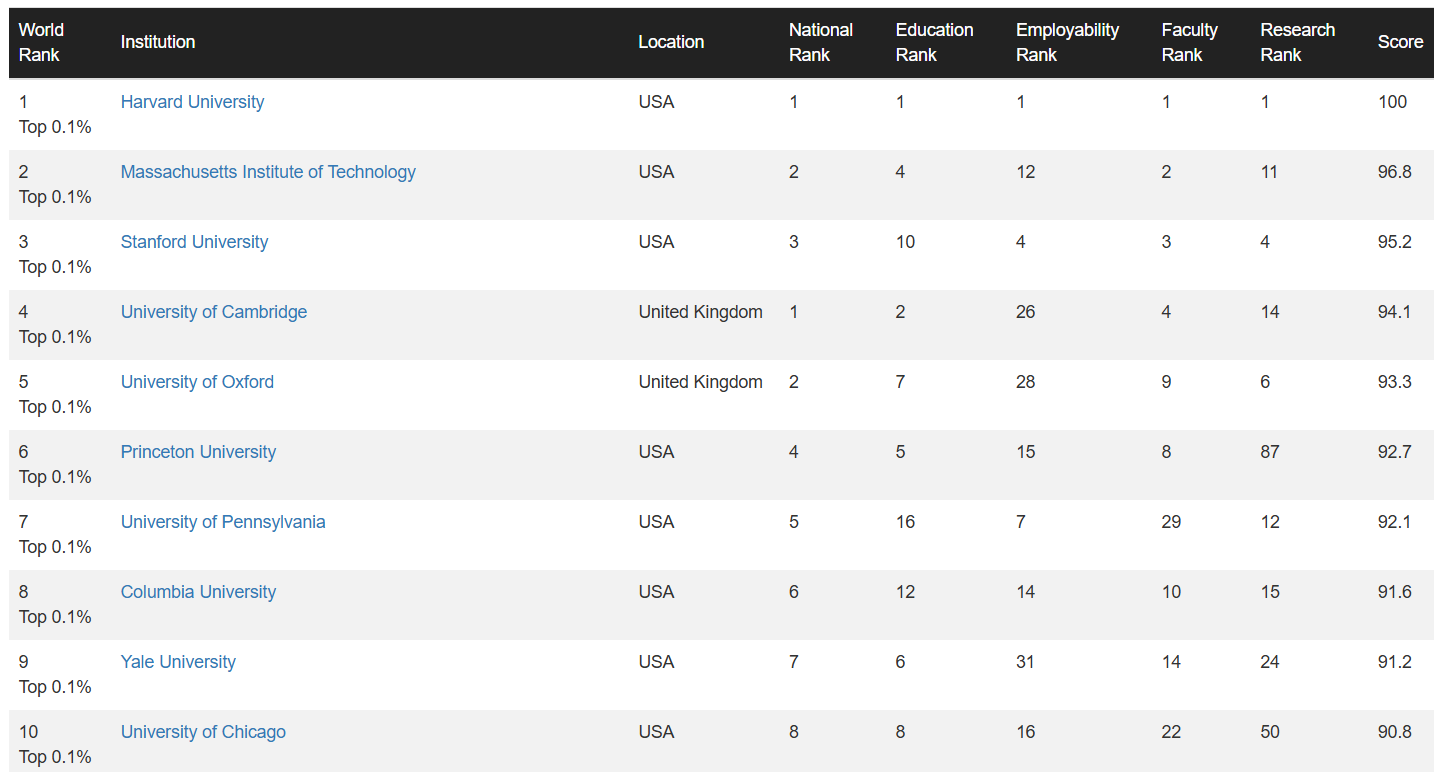Select the Employability Rank column header
This screenshot has height=772, width=1434.
point(1067,42)
